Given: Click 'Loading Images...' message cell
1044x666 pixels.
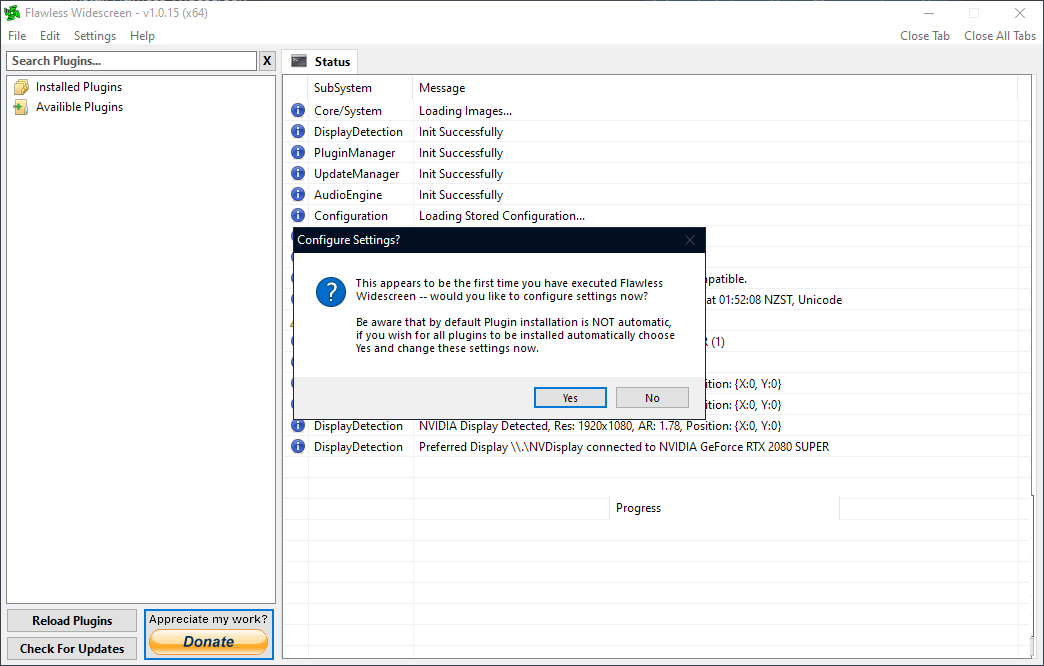Looking at the screenshot, I should 465,111.
